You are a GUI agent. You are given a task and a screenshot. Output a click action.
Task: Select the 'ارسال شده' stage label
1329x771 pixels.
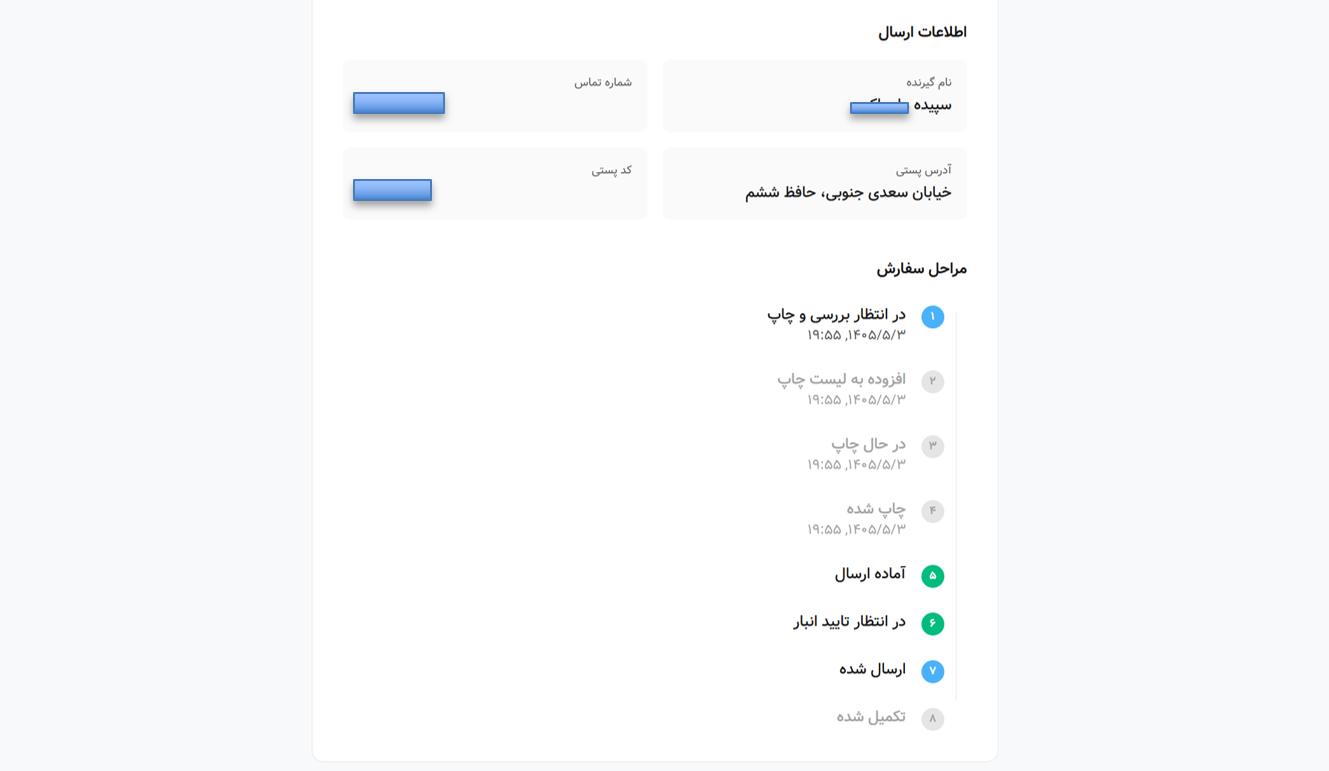(872, 669)
